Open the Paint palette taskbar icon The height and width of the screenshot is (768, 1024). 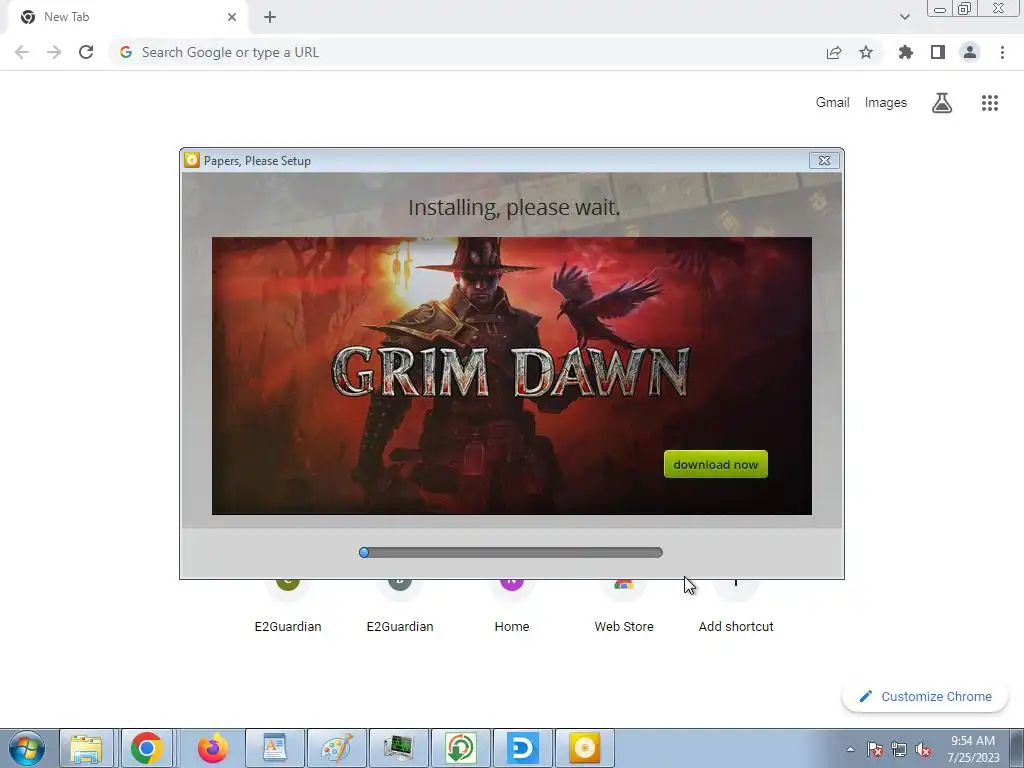pyautogui.click(x=336, y=748)
